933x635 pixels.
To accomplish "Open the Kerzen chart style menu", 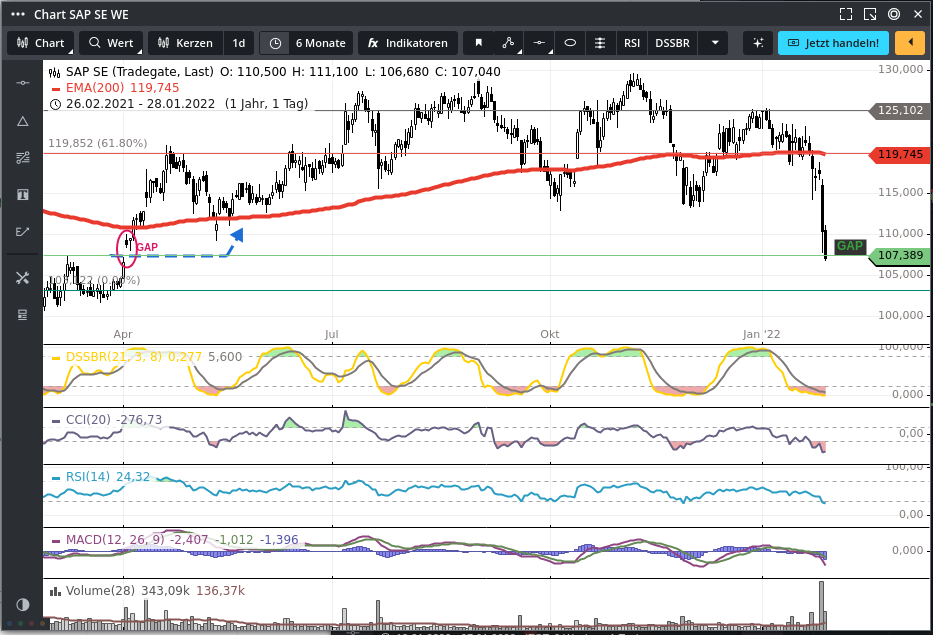I will click(185, 44).
